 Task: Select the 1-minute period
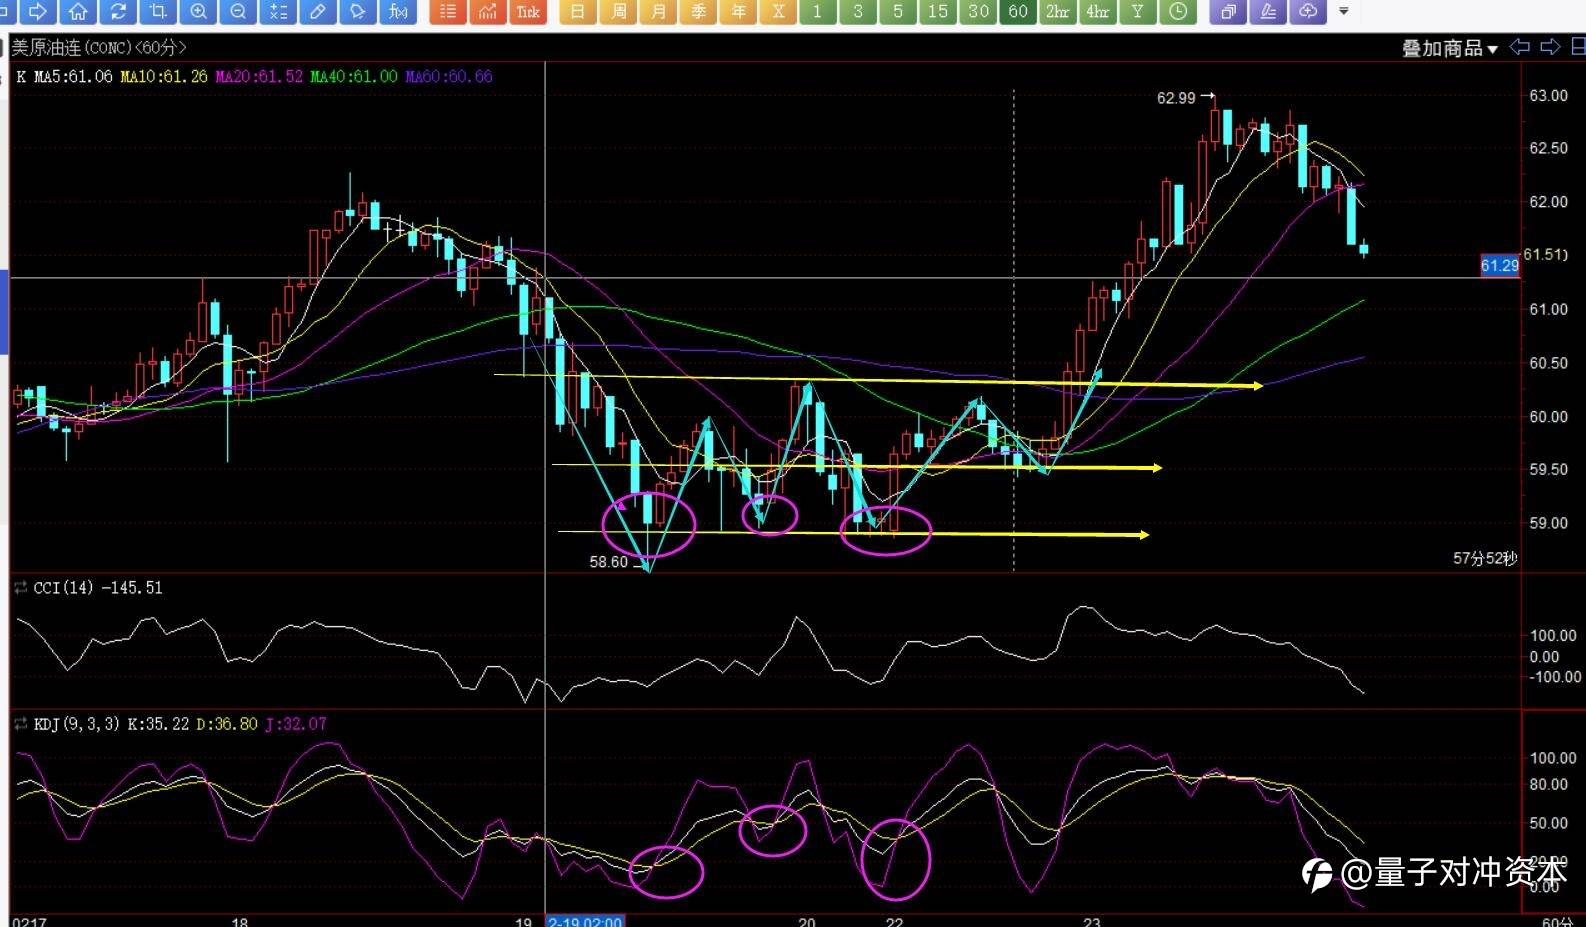(x=818, y=11)
